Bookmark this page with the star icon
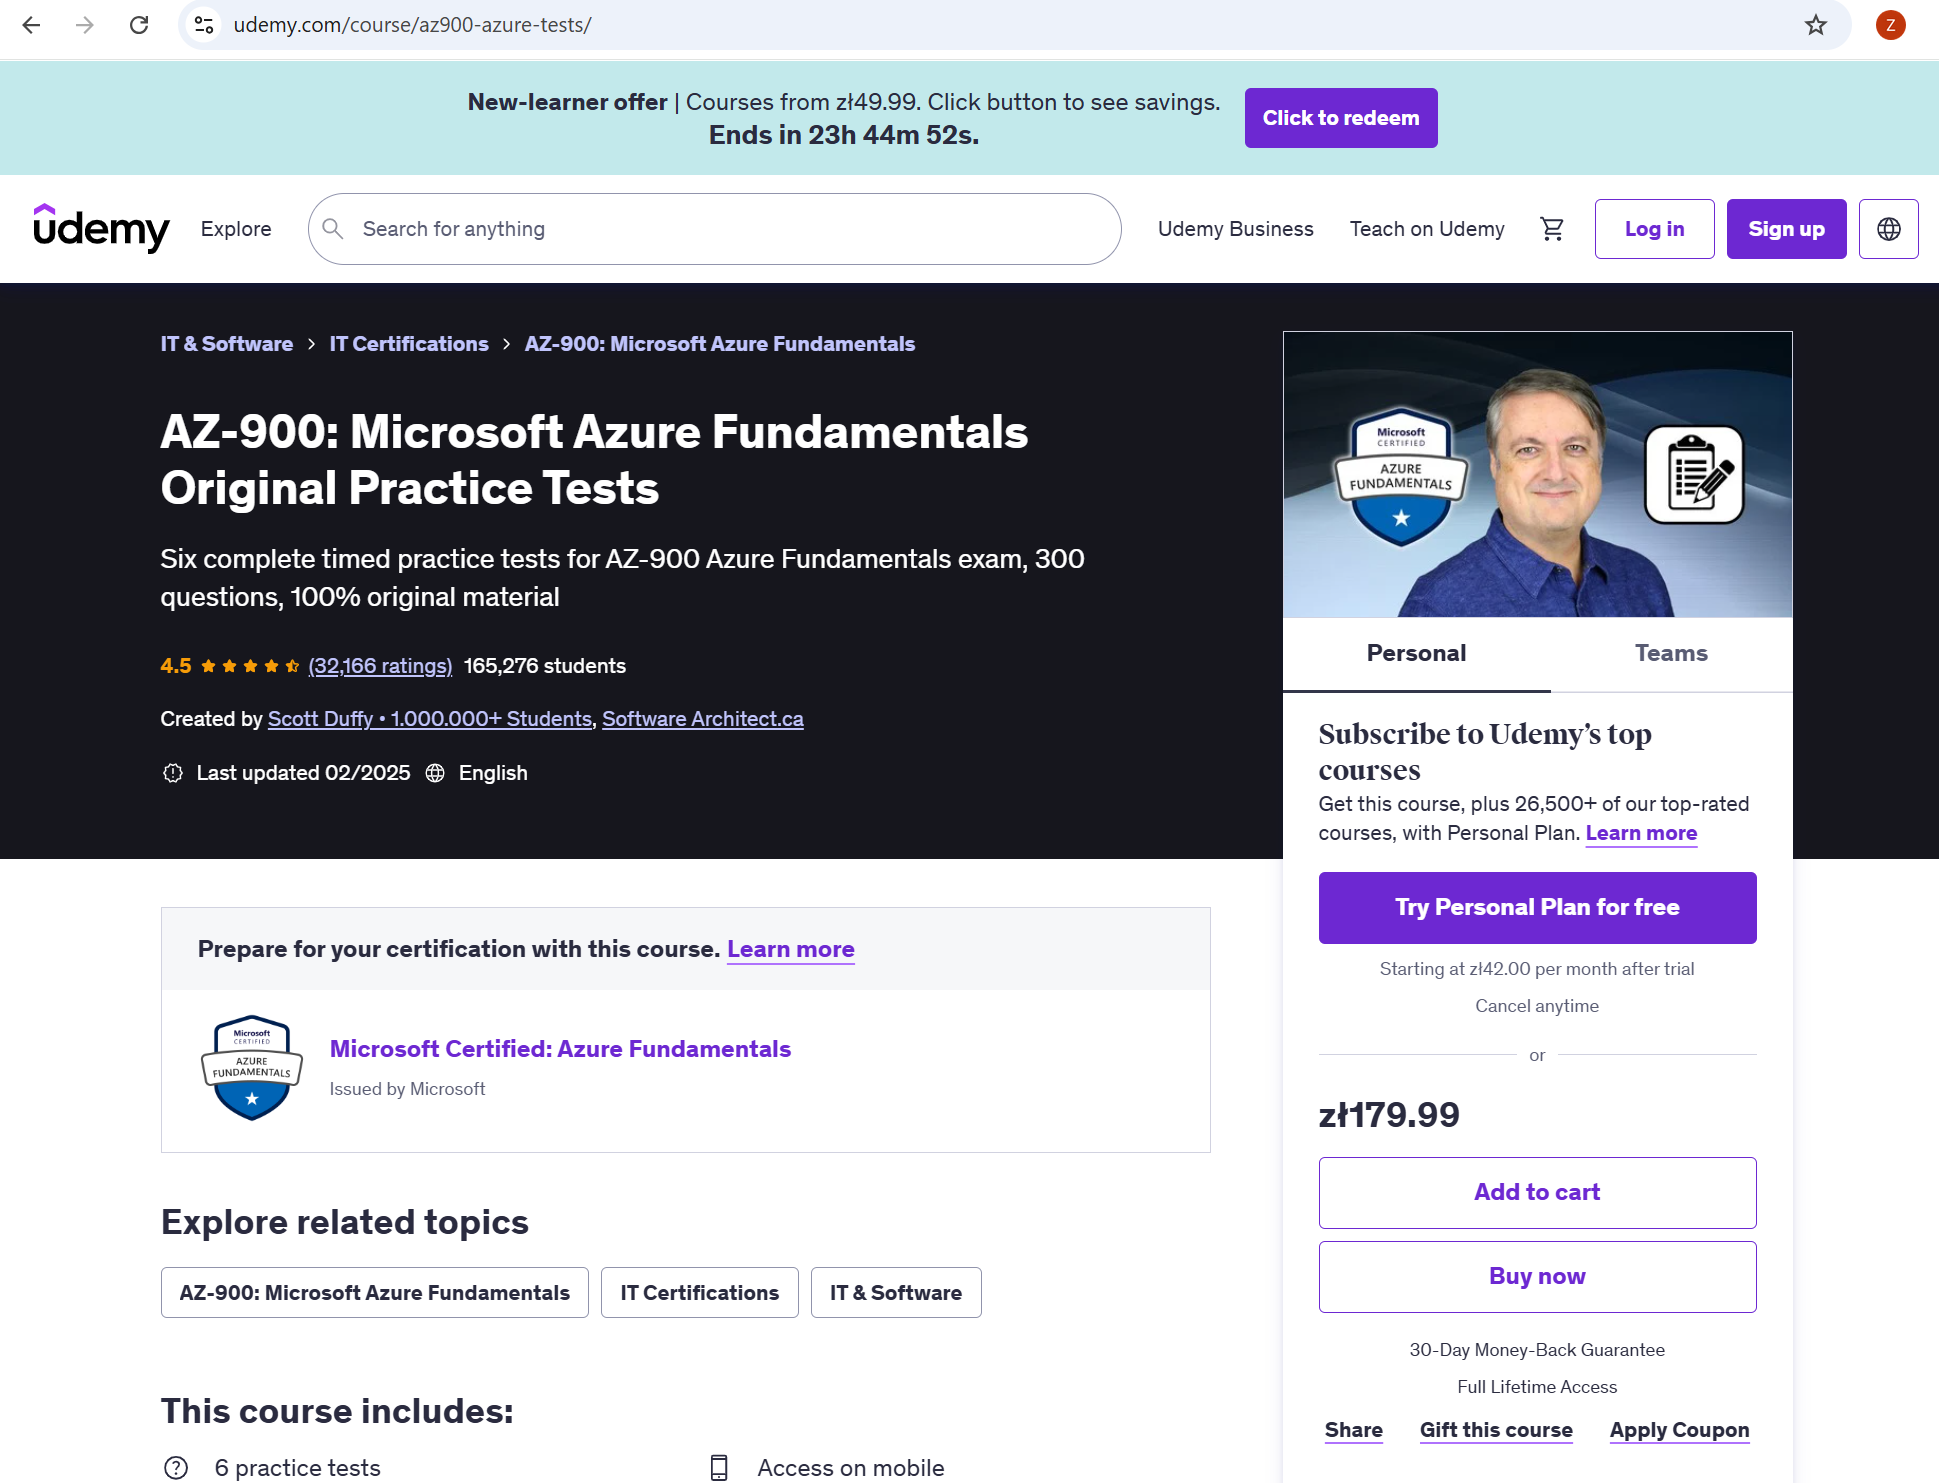 pyautogui.click(x=1816, y=25)
